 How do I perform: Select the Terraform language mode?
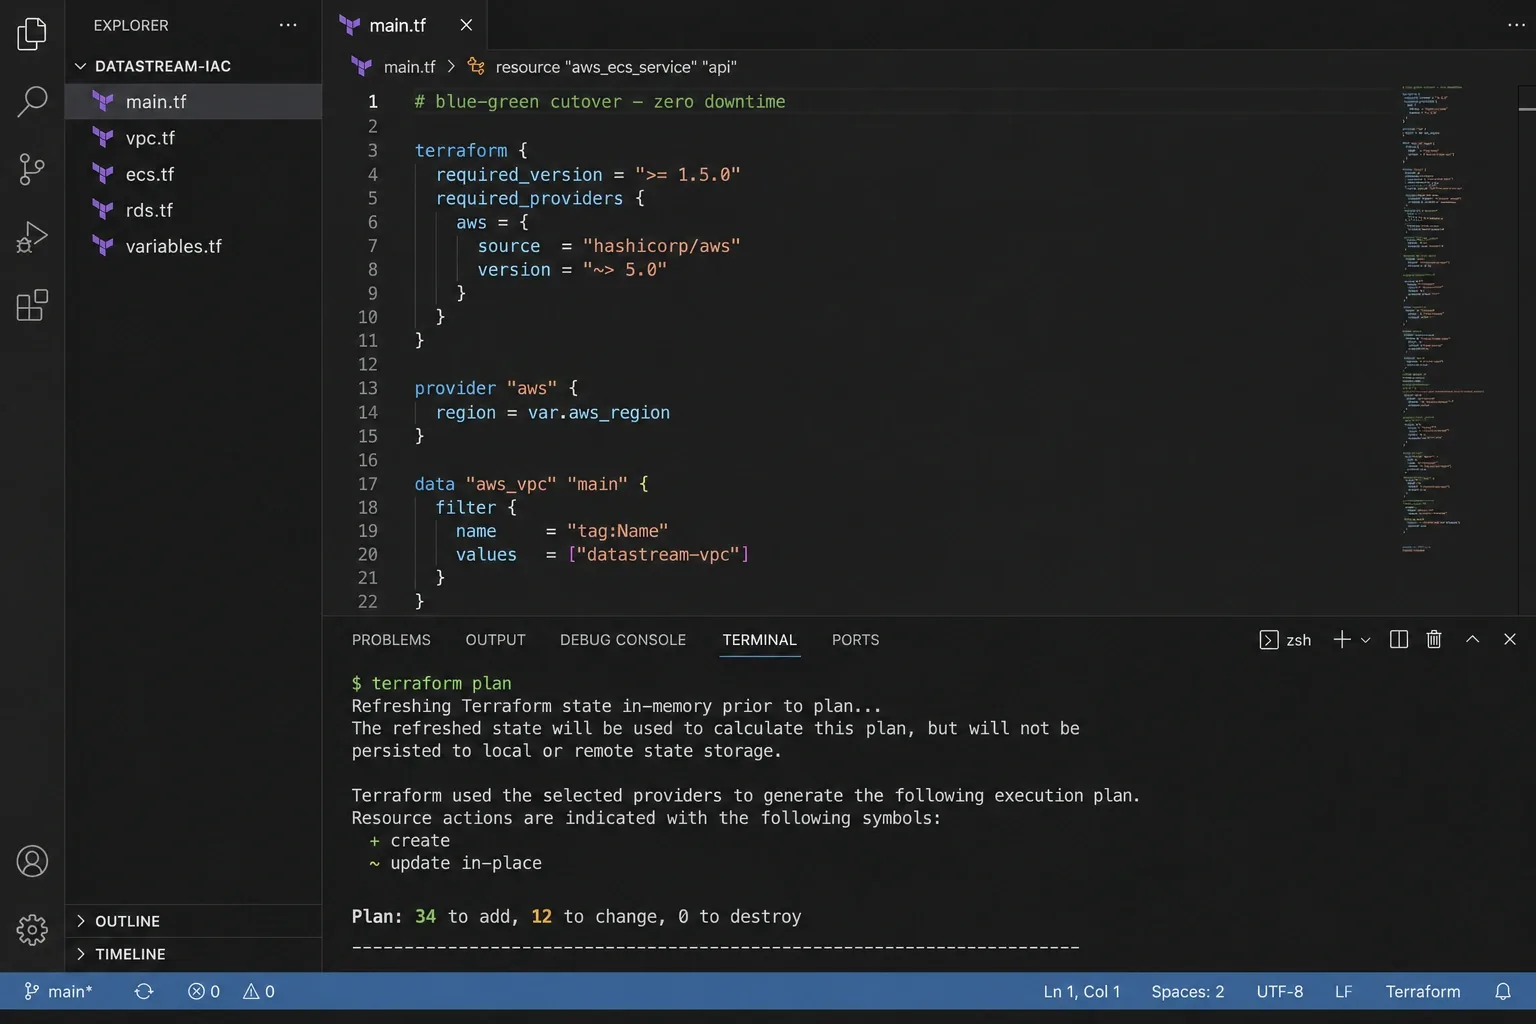1423,991
